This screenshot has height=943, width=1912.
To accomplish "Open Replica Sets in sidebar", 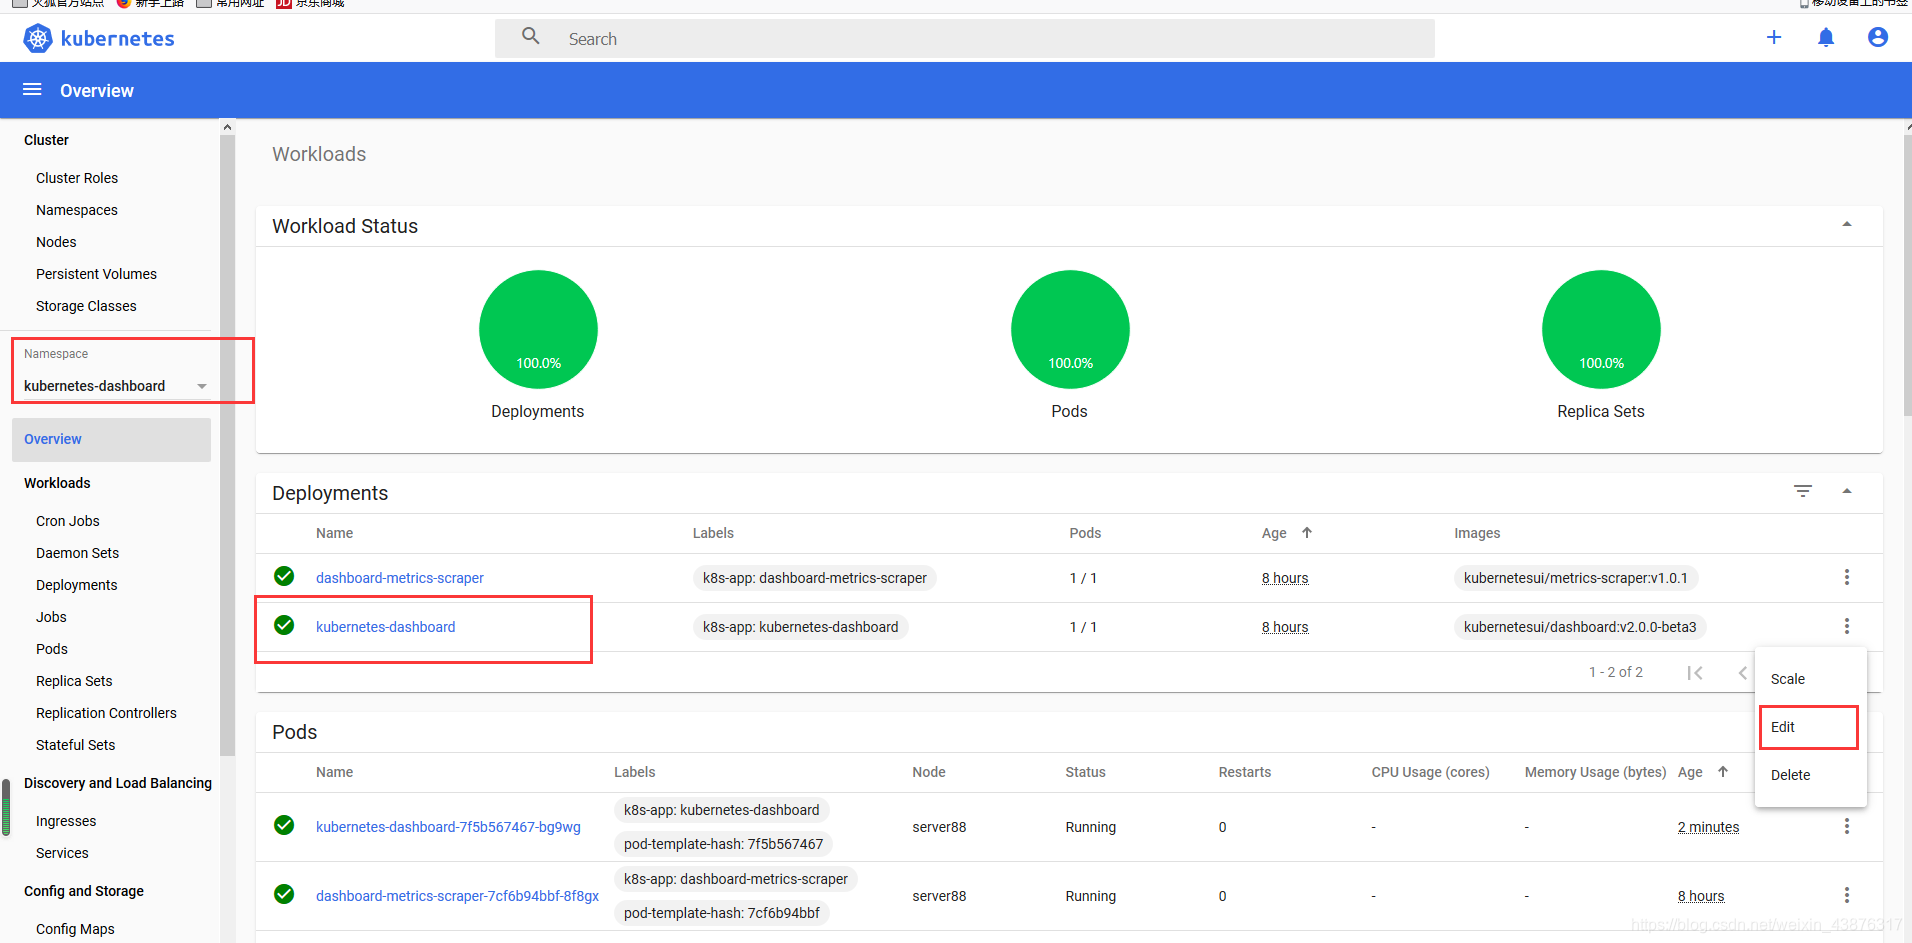I will 74,681.
